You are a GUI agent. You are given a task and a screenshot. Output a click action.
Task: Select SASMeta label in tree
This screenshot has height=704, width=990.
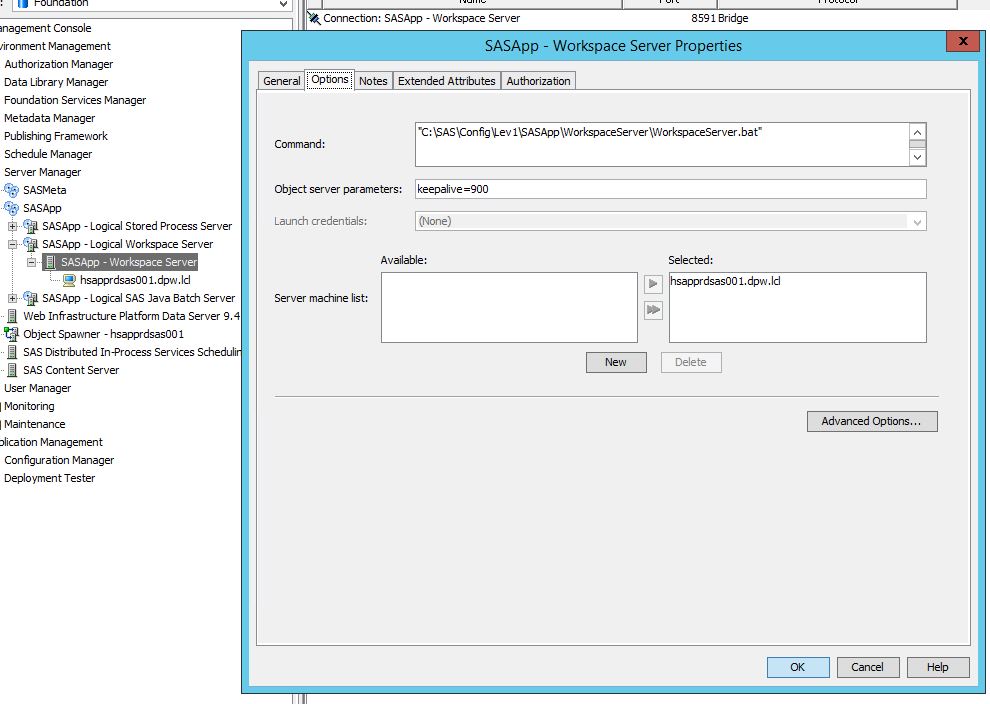tap(44, 190)
